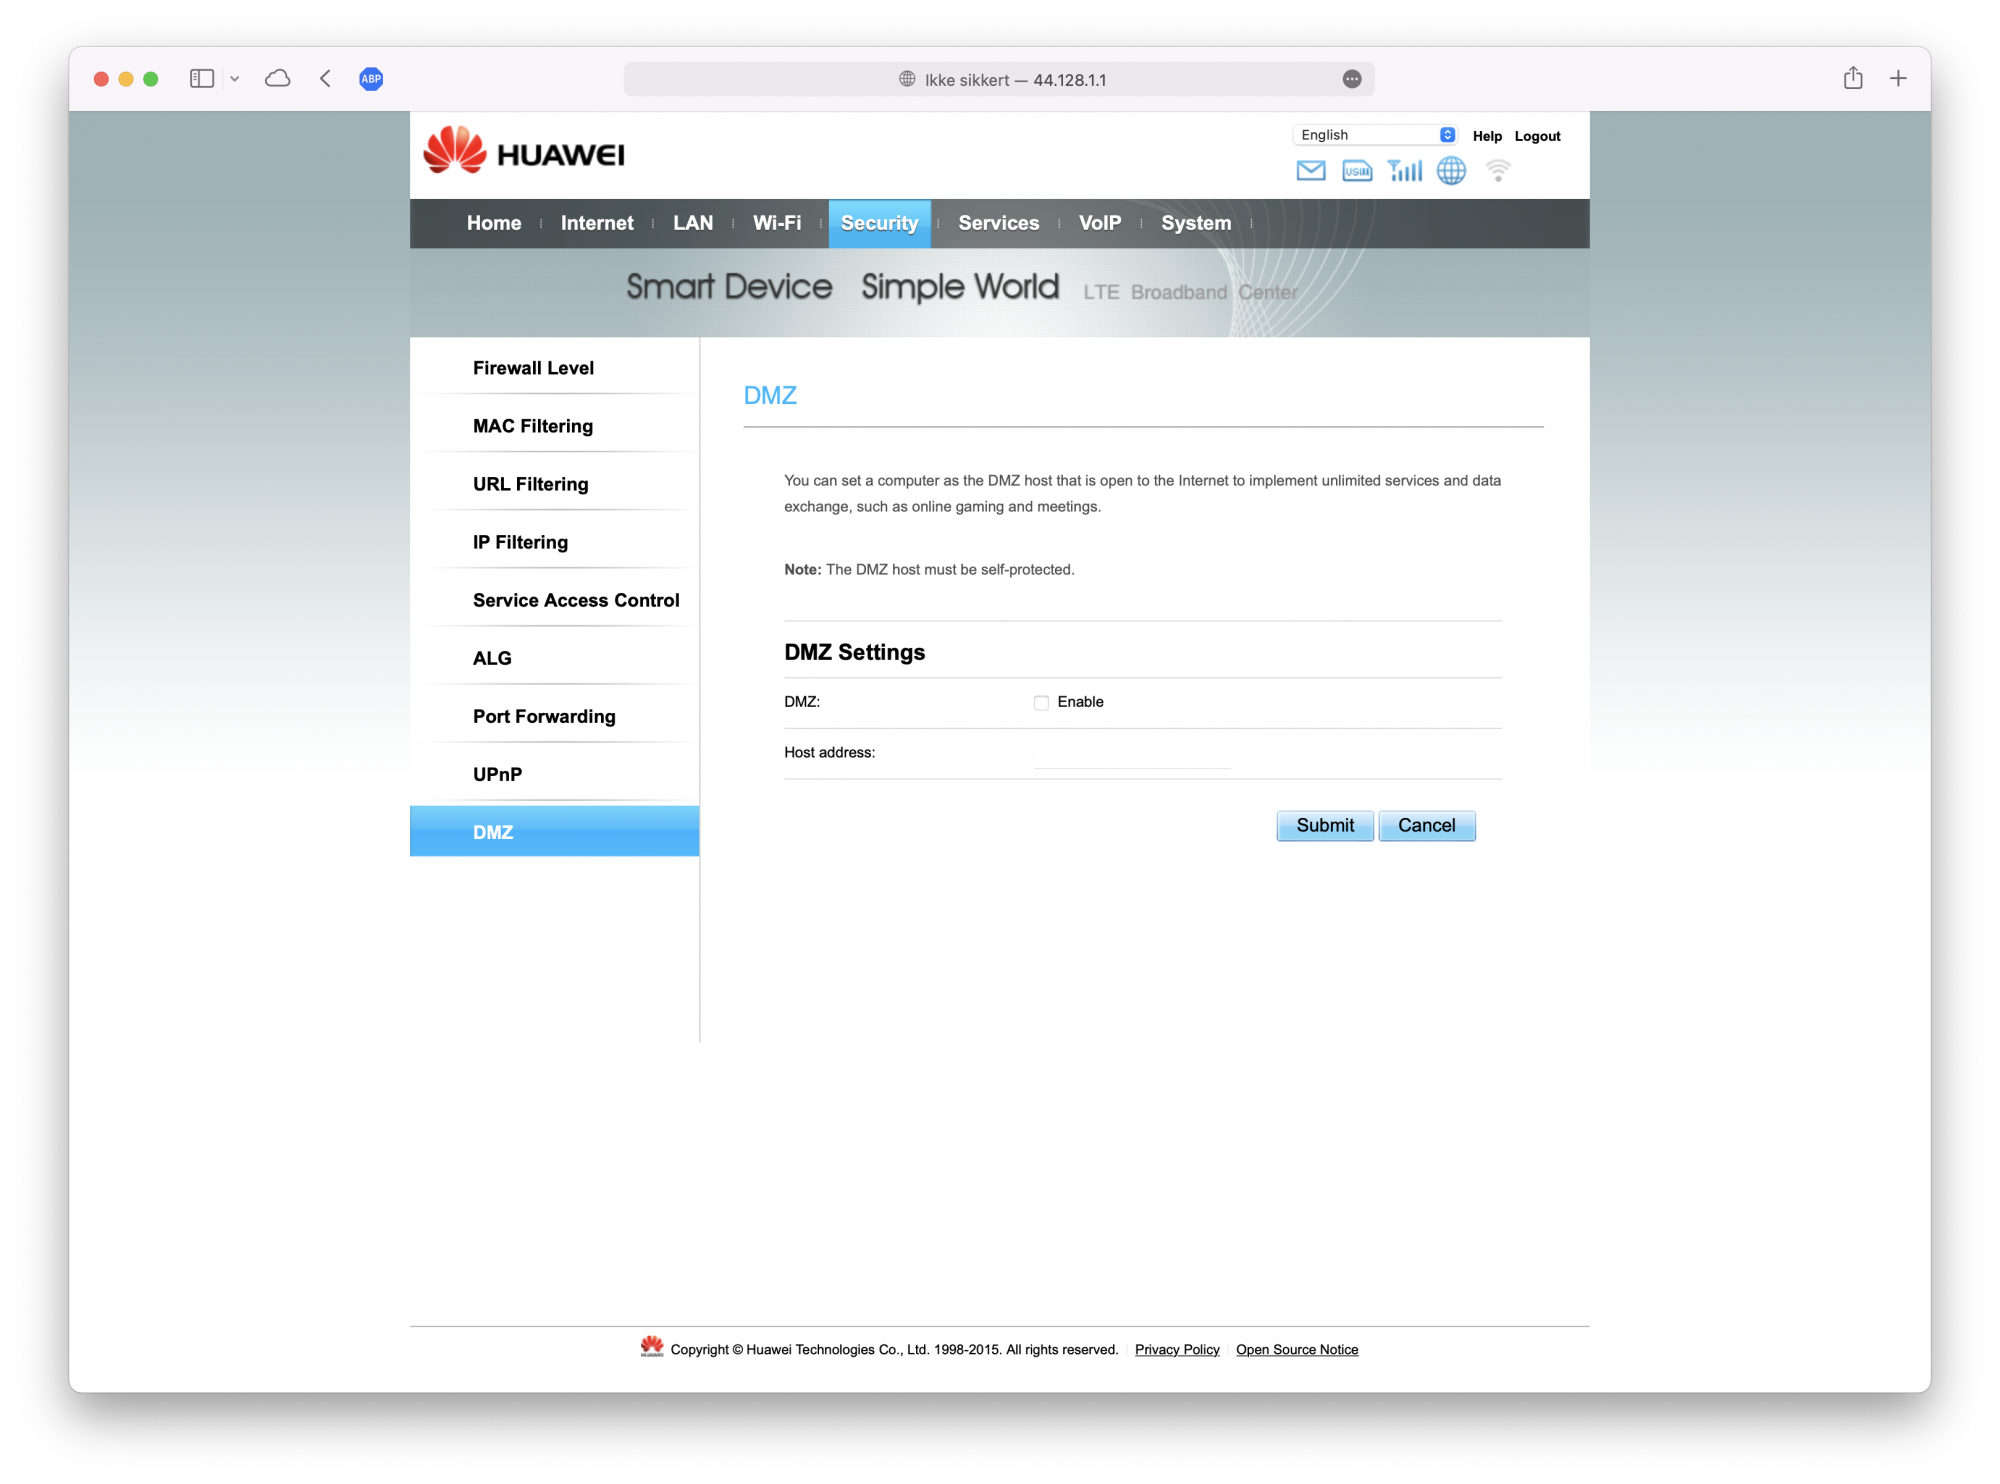Click the Safari share icon

click(1853, 79)
